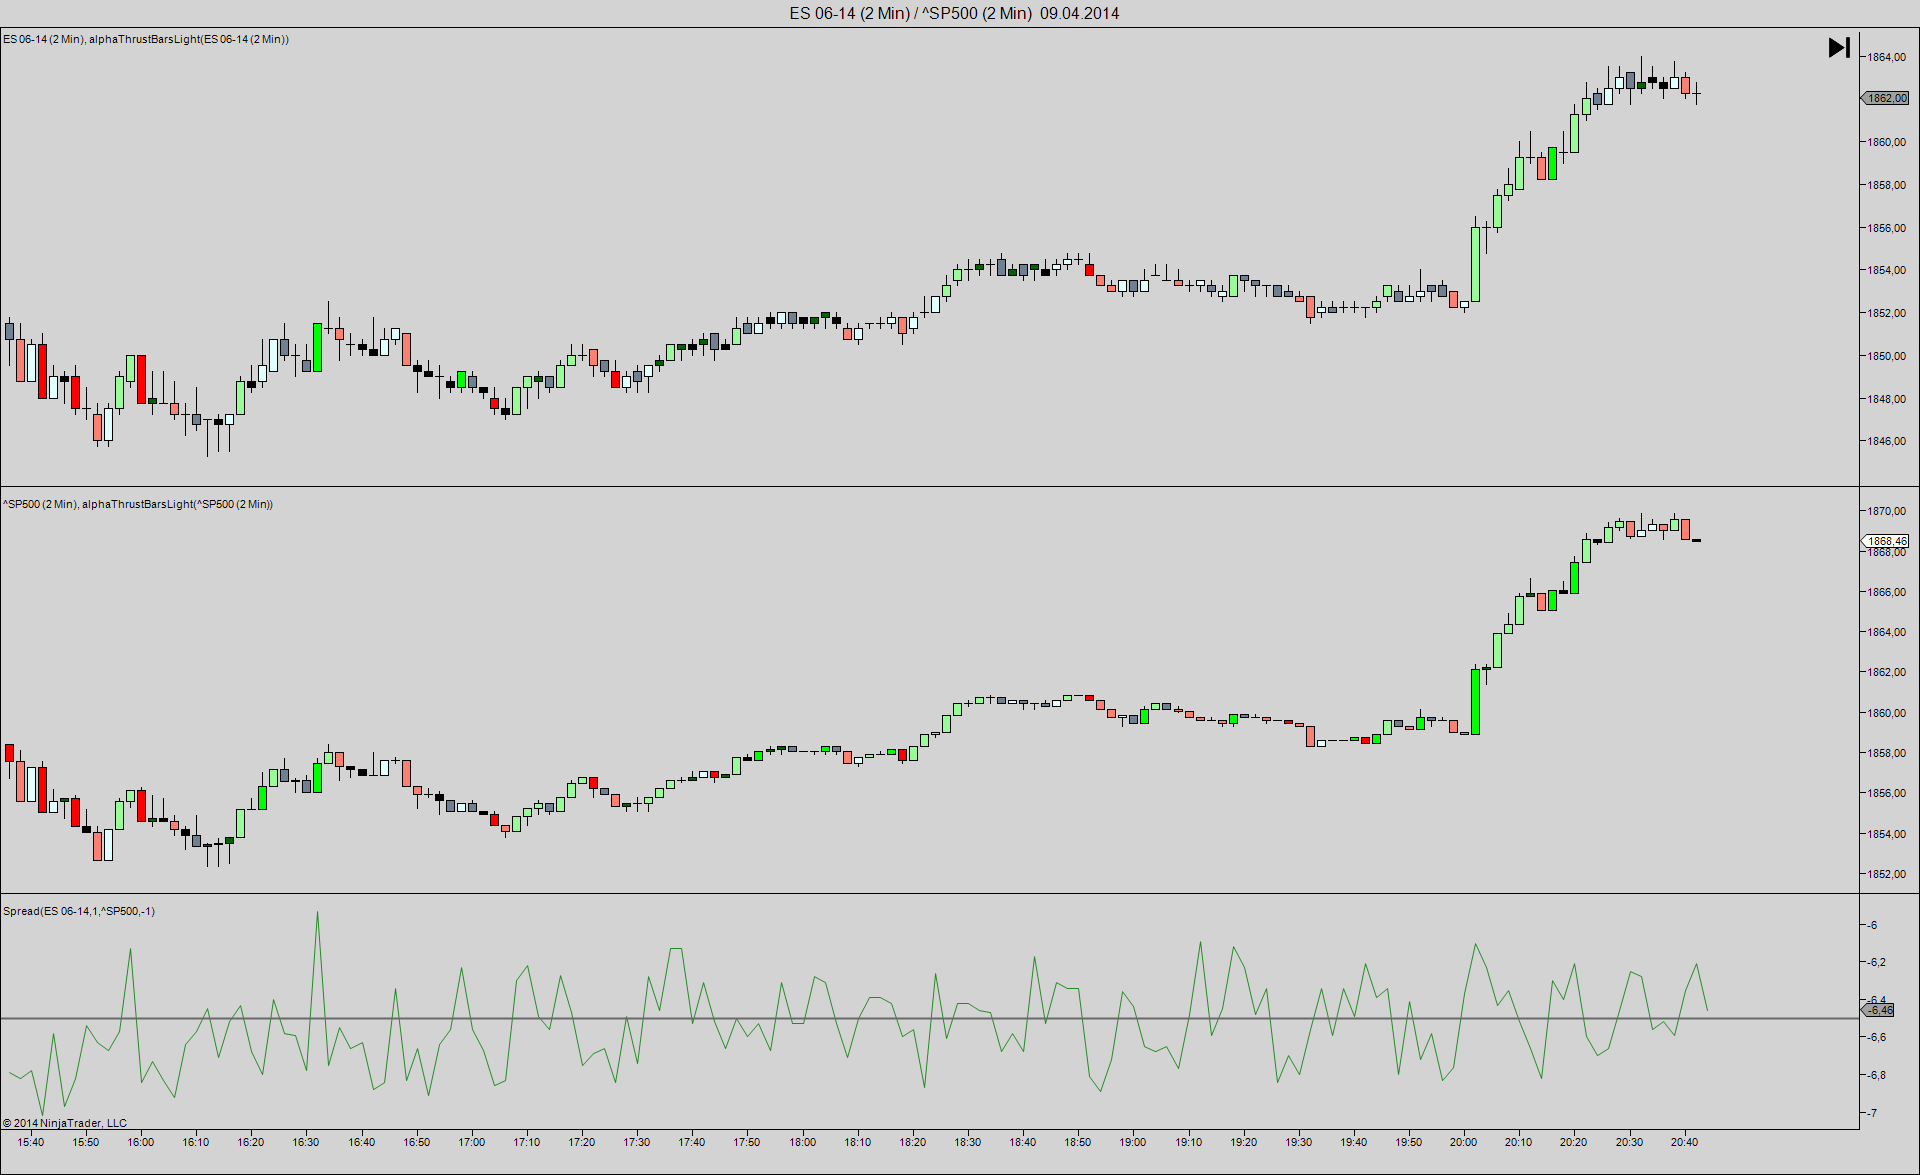This screenshot has height=1175, width=1920.
Task: Click 1856,00 on the ^SP500 panel price axis
Action: [1886, 793]
